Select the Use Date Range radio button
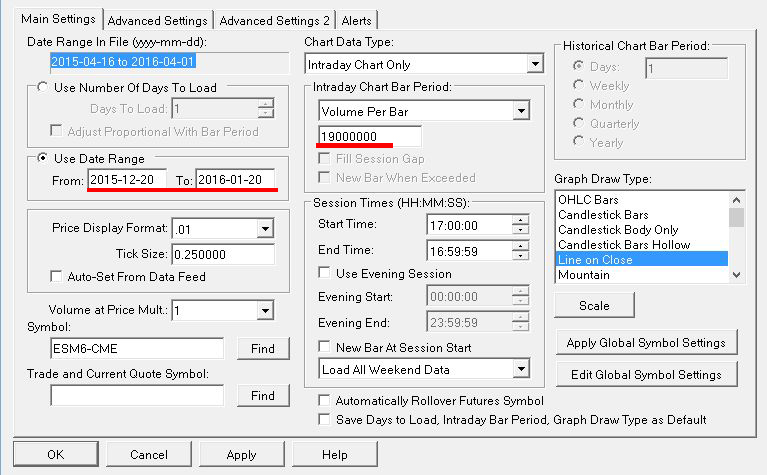Image resolution: width=767 pixels, height=475 pixels. click(43, 158)
